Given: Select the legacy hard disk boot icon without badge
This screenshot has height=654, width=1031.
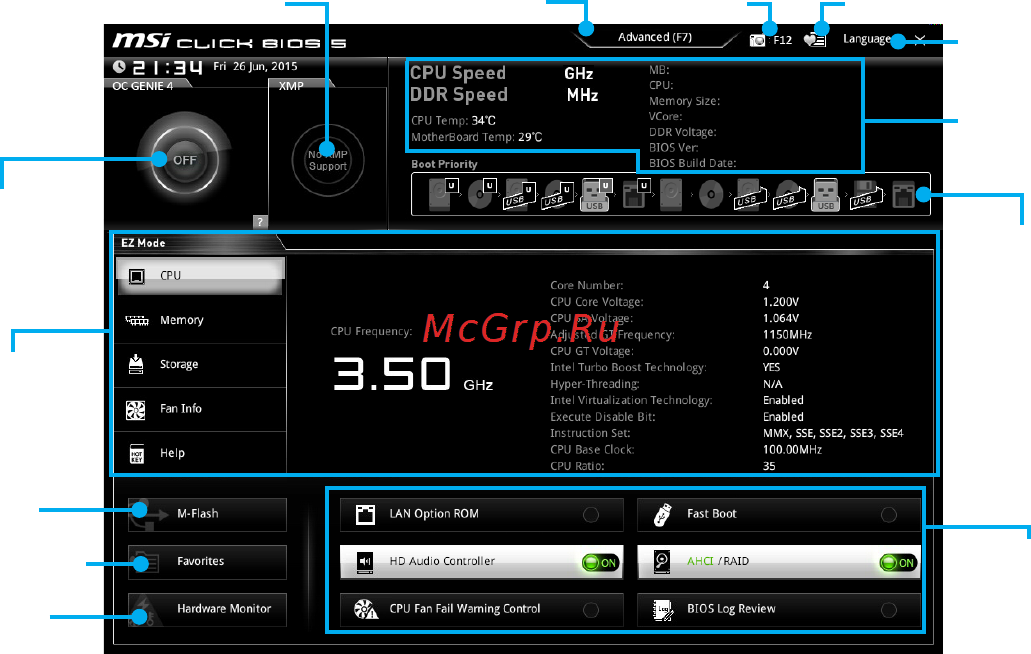Looking at the screenshot, I should 671,195.
